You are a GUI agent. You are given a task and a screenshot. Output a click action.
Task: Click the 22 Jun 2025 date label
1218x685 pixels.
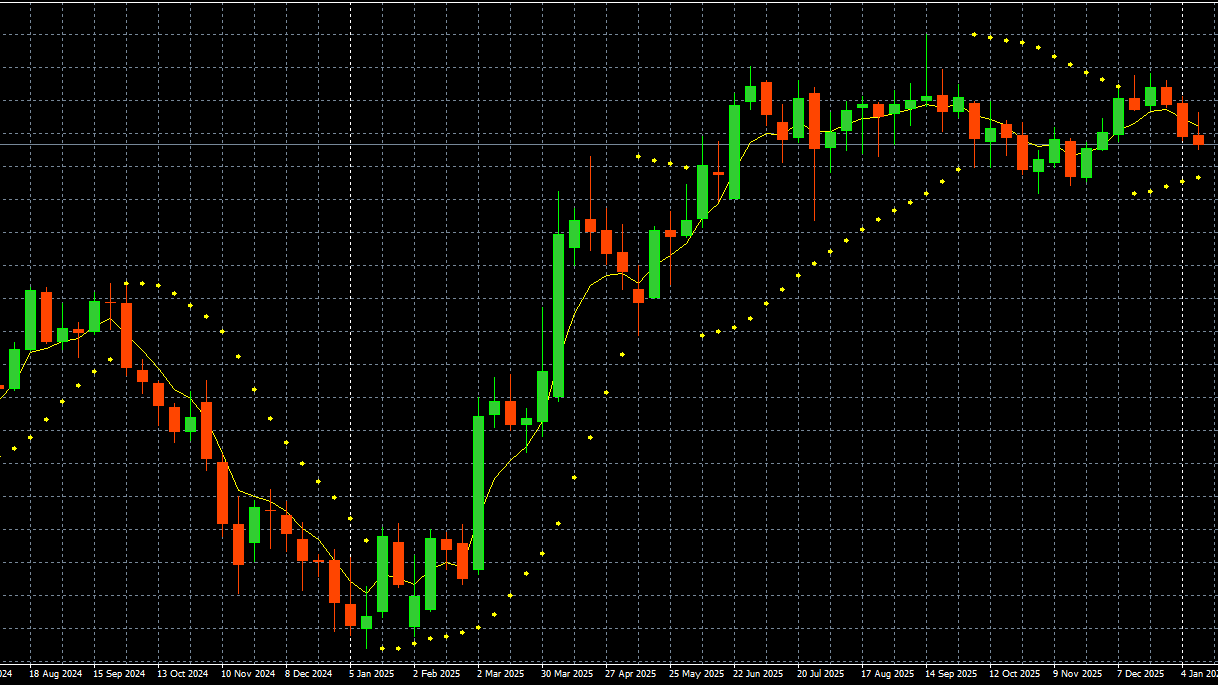pos(759,674)
